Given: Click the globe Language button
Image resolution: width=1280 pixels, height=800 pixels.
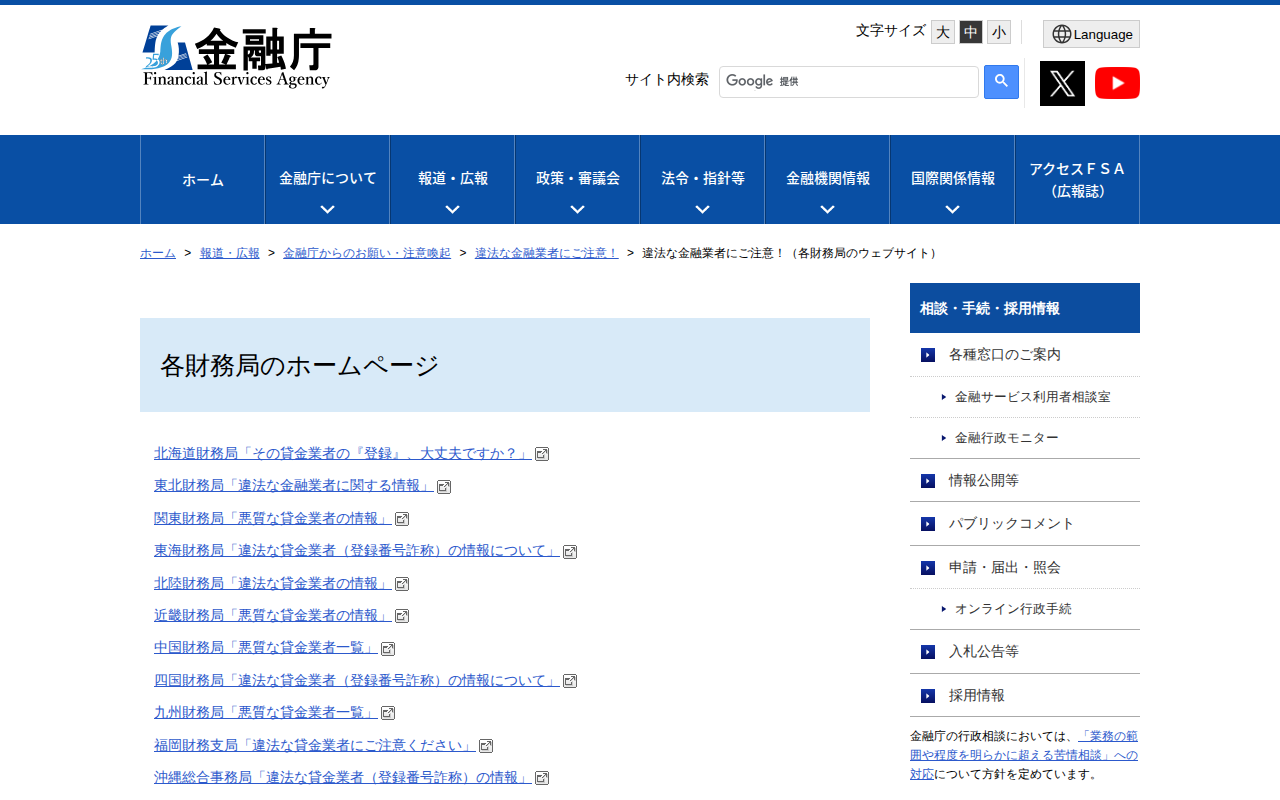Looking at the screenshot, I should [x=1091, y=34].
